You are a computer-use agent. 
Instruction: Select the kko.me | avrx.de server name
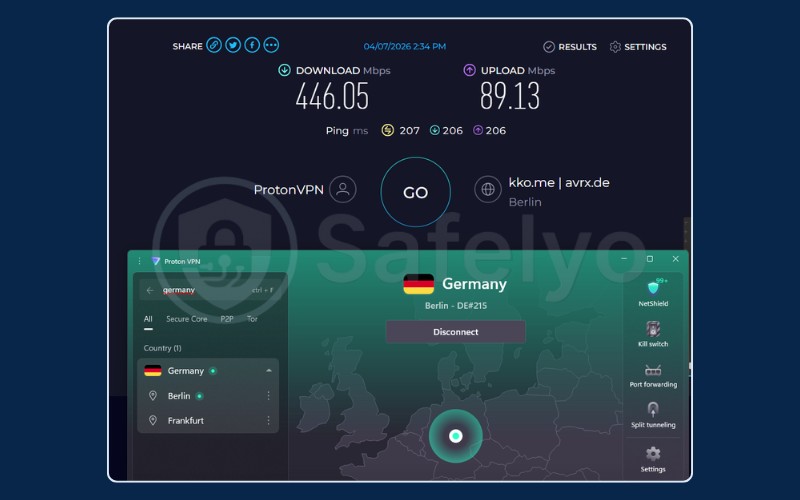coord(559,183)
